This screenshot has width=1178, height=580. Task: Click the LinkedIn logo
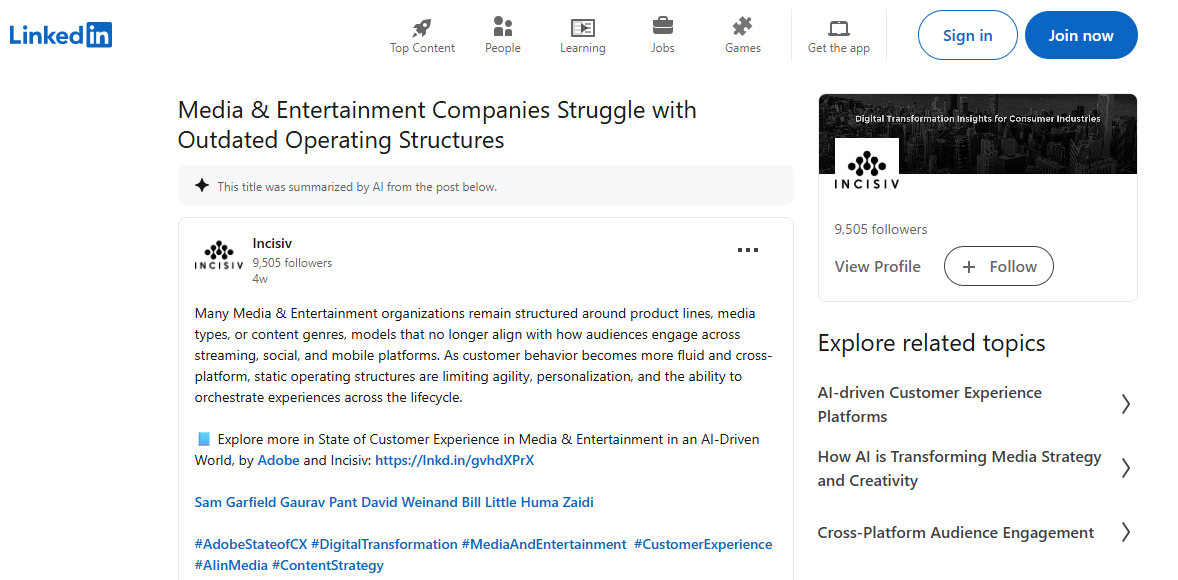point(60,33)
